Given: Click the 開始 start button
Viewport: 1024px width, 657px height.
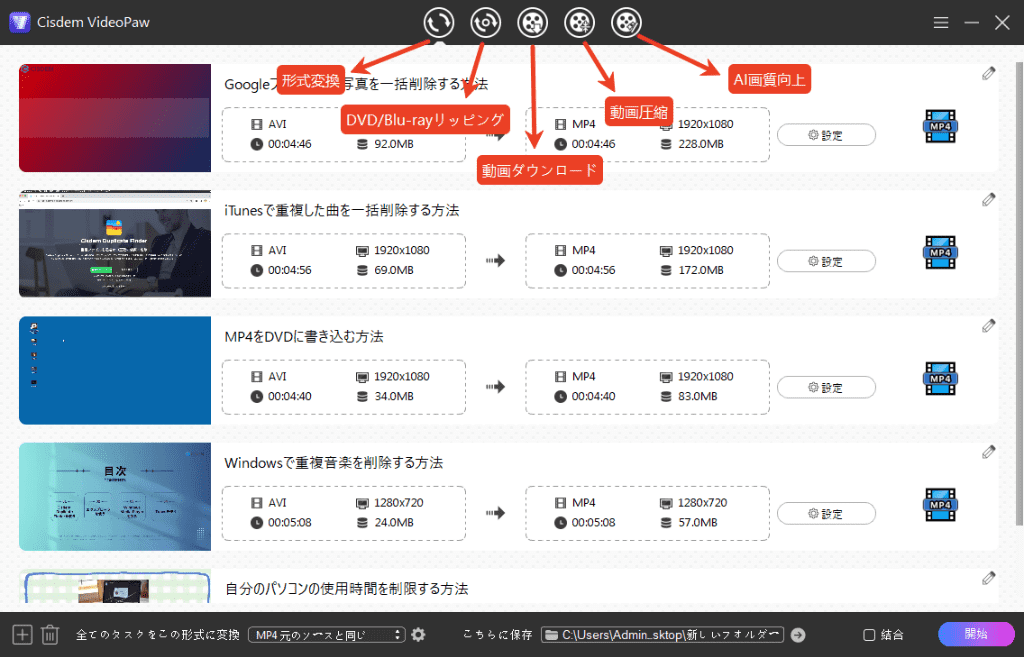Looking at the screenshot, I should pyautogui.click(x=976, y=633).
